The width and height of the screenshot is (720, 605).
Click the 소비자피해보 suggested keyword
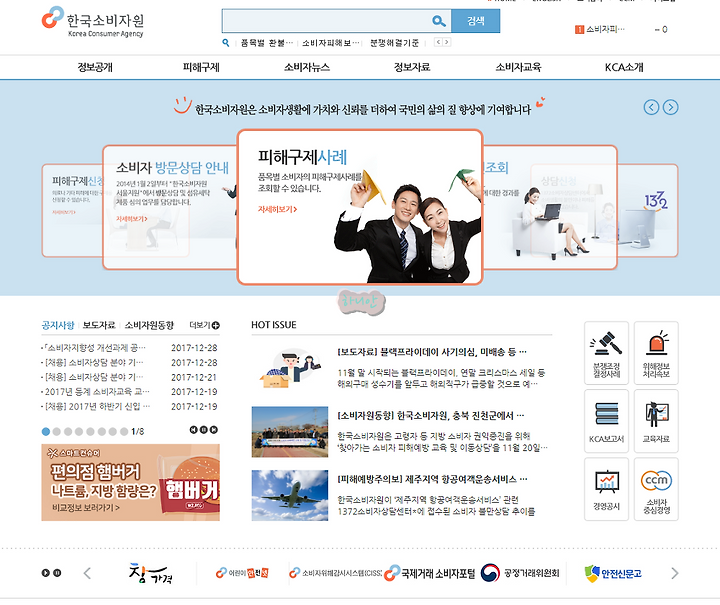coord(331,43)
